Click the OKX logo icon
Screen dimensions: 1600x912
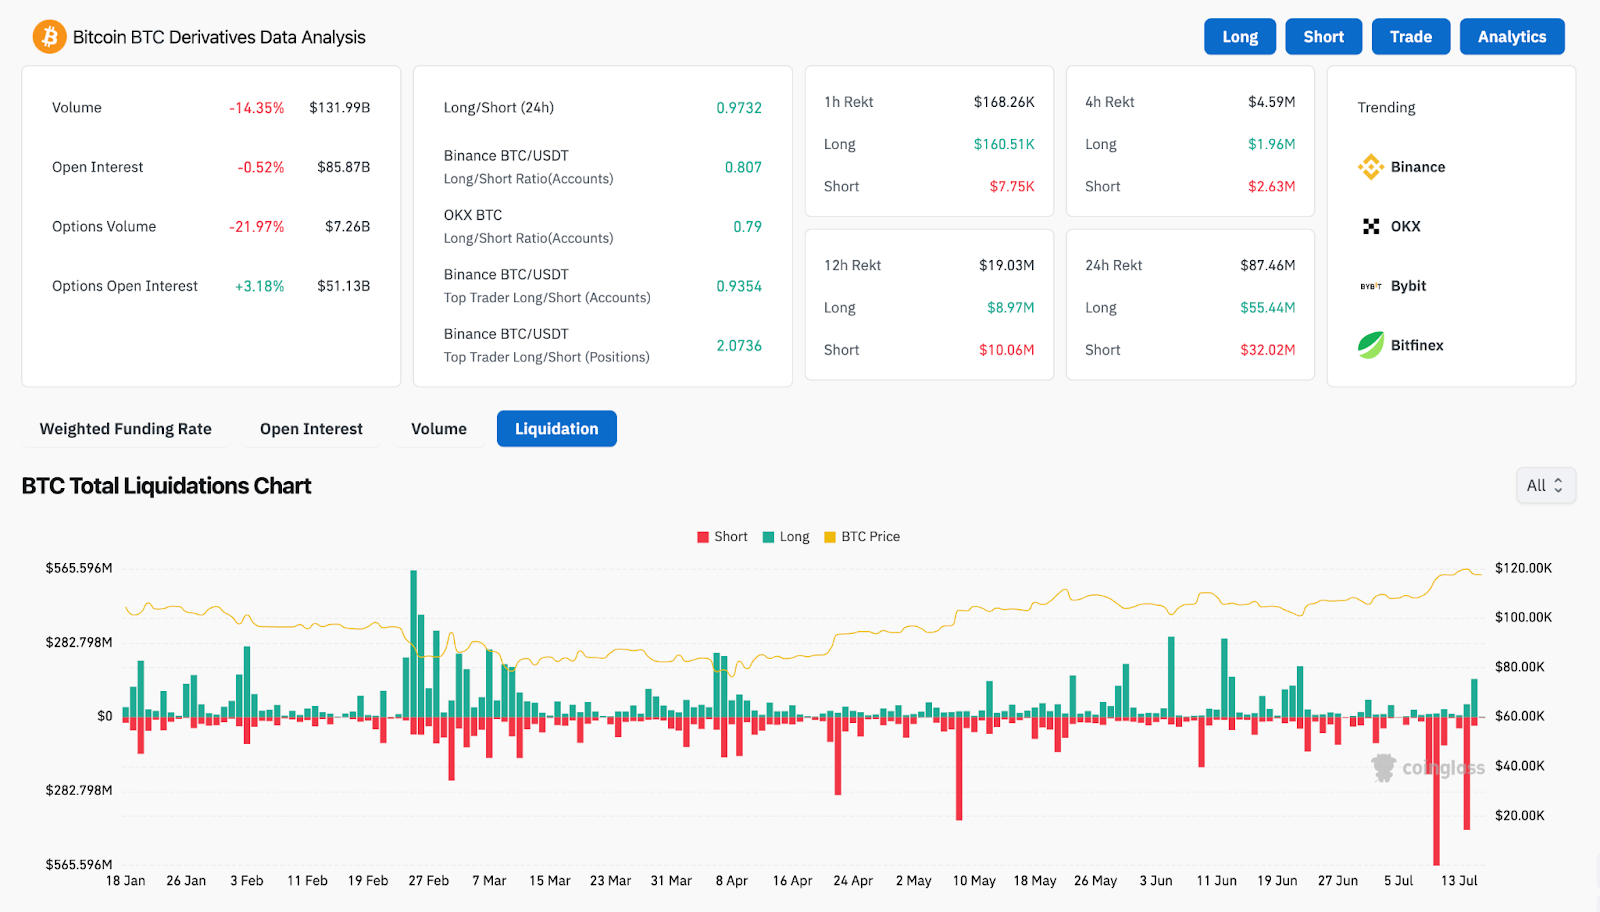[x=1370, y=226]
